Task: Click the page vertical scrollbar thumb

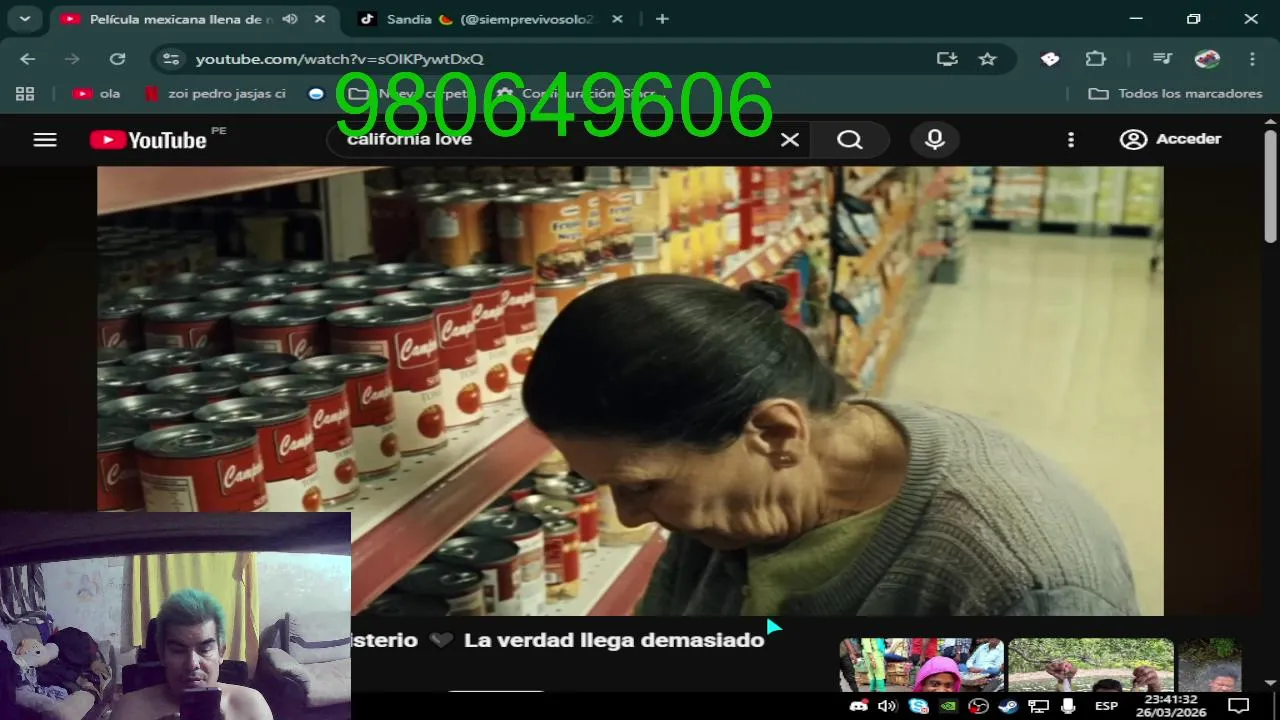Action: click(x=1271, y=186)
